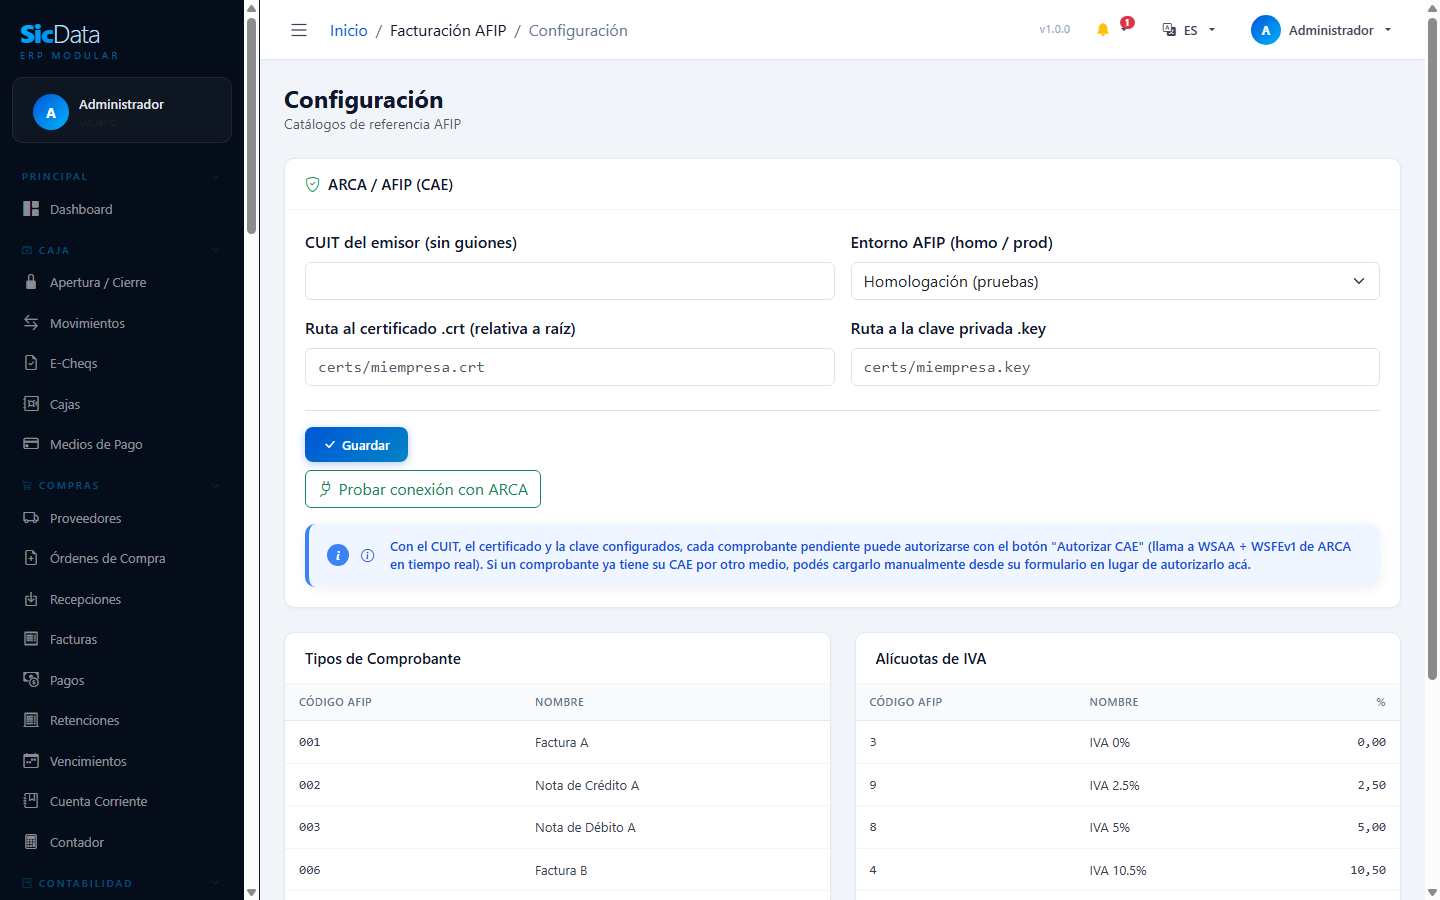Focus the private key .key path field
1440x900 pixels.
(1115, 367)
